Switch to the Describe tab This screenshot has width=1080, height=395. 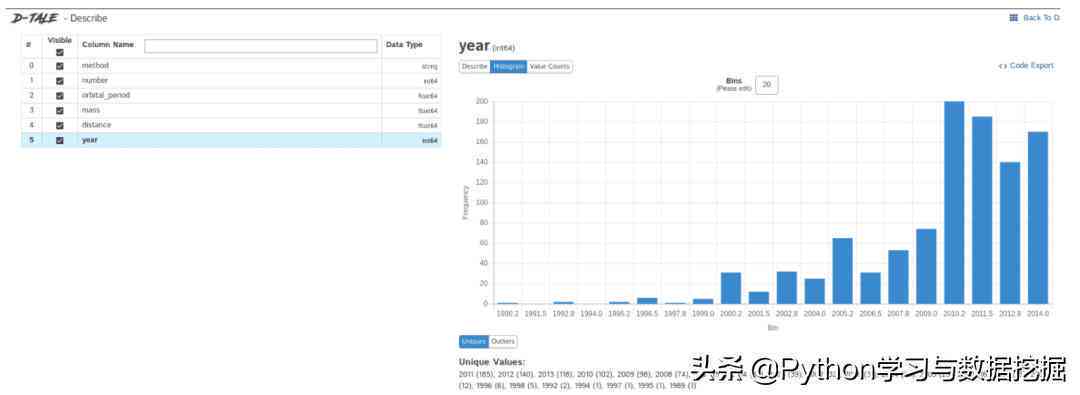[475, 67]
